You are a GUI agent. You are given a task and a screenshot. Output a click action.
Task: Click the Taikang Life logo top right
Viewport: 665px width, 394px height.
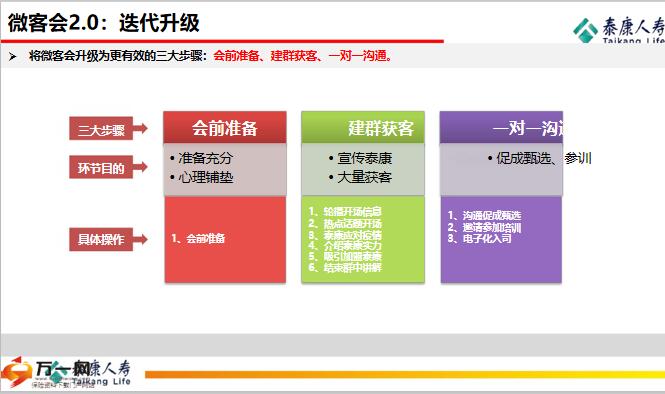coord(619,30)
